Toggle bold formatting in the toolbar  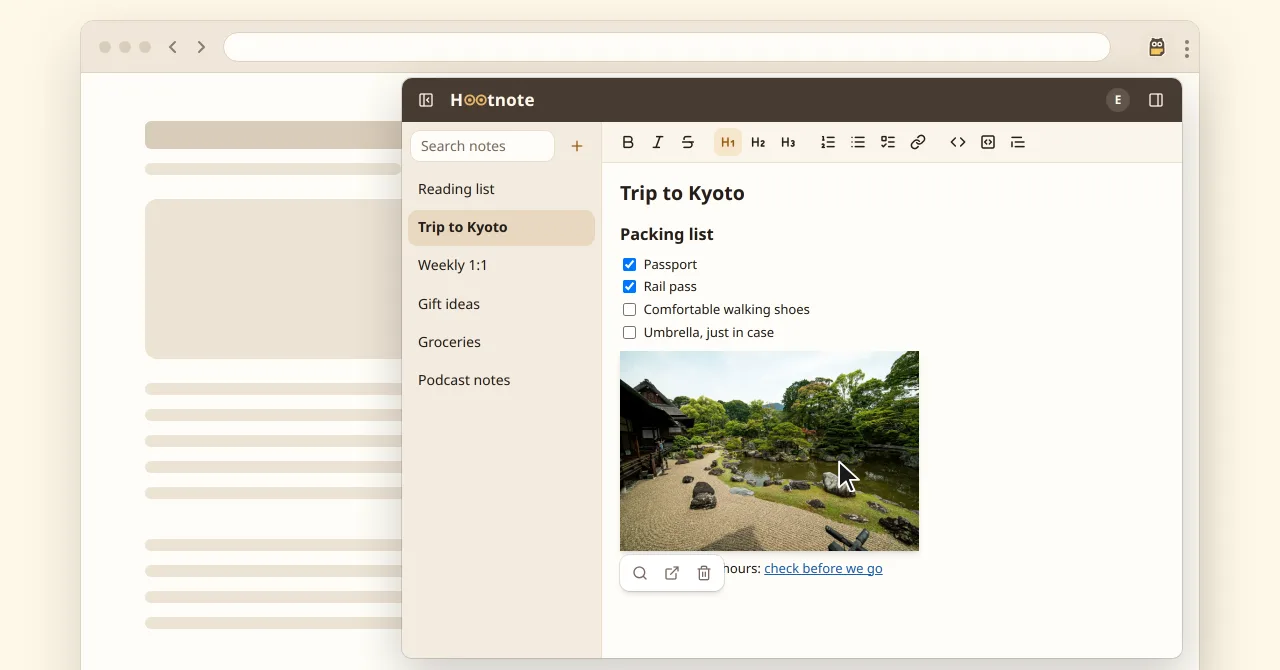point(628,143)
